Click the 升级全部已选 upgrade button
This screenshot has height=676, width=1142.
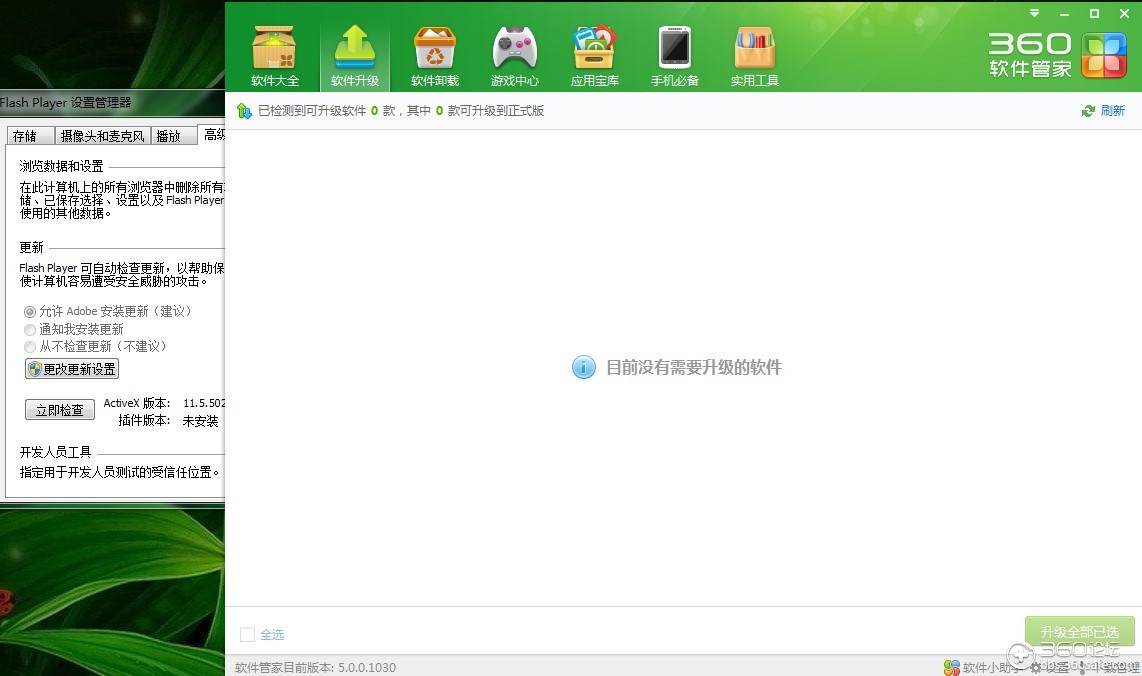1079,632
